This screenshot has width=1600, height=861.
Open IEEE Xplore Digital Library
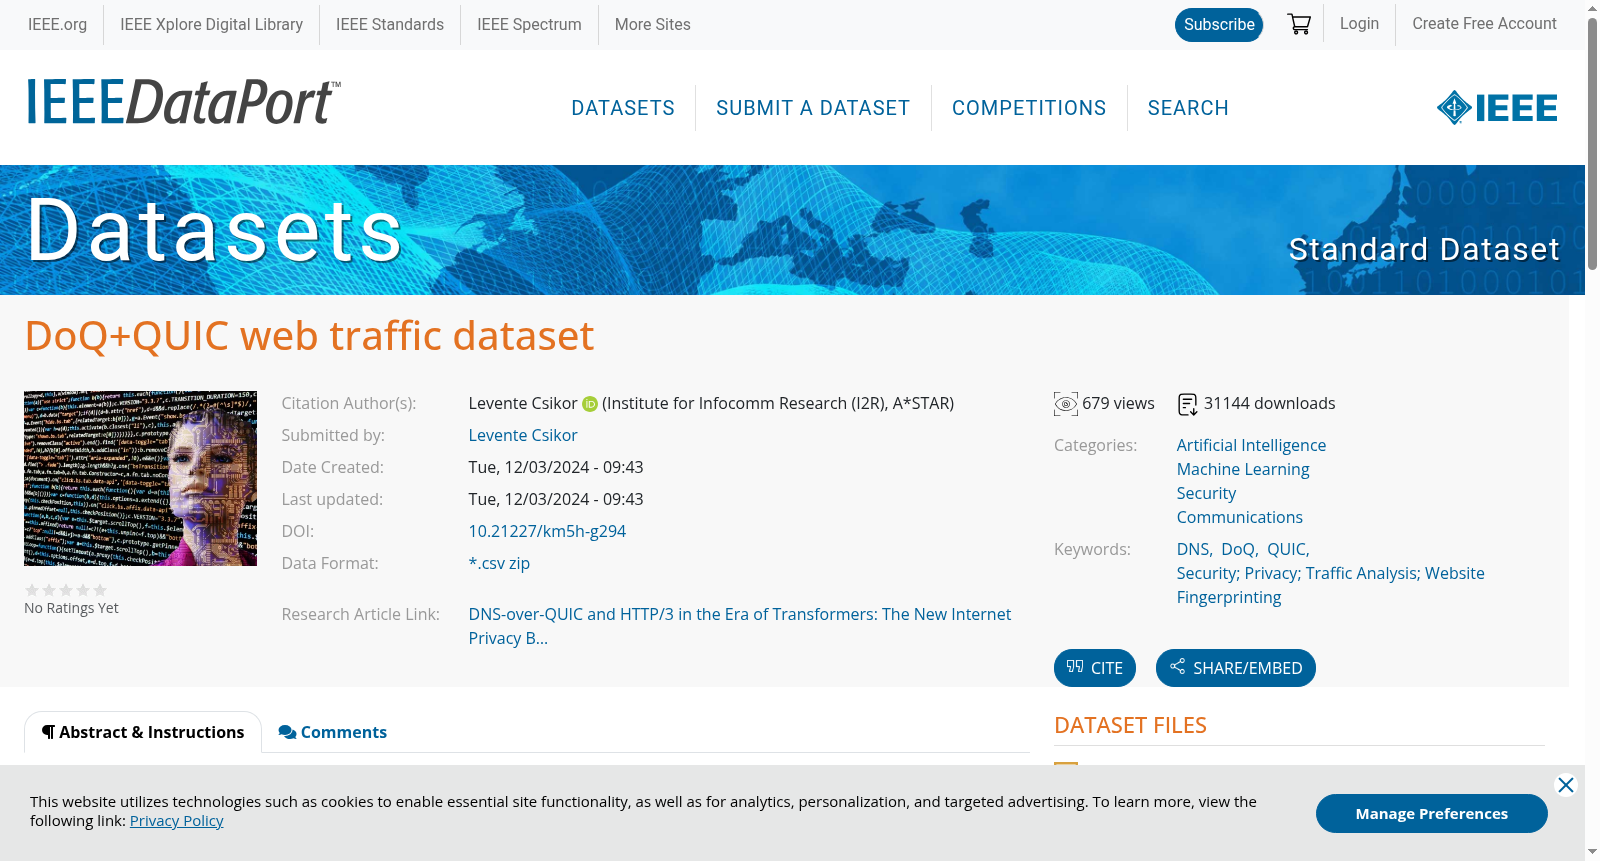(211, 25)
